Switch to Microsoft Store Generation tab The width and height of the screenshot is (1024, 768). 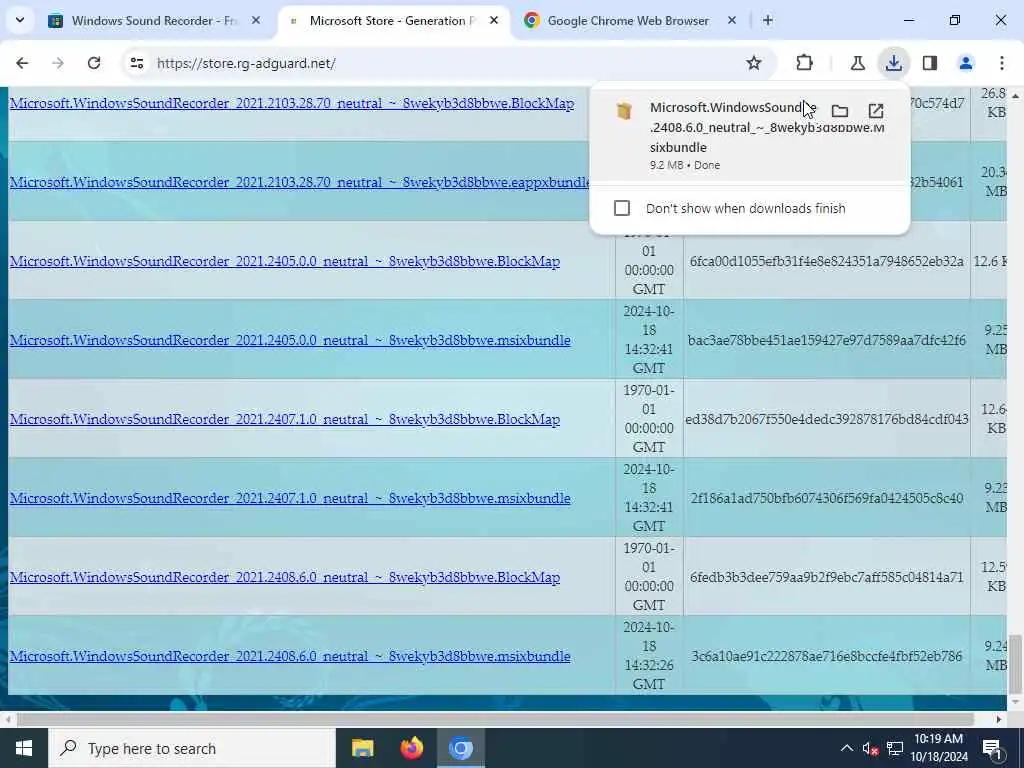(394, 21)
